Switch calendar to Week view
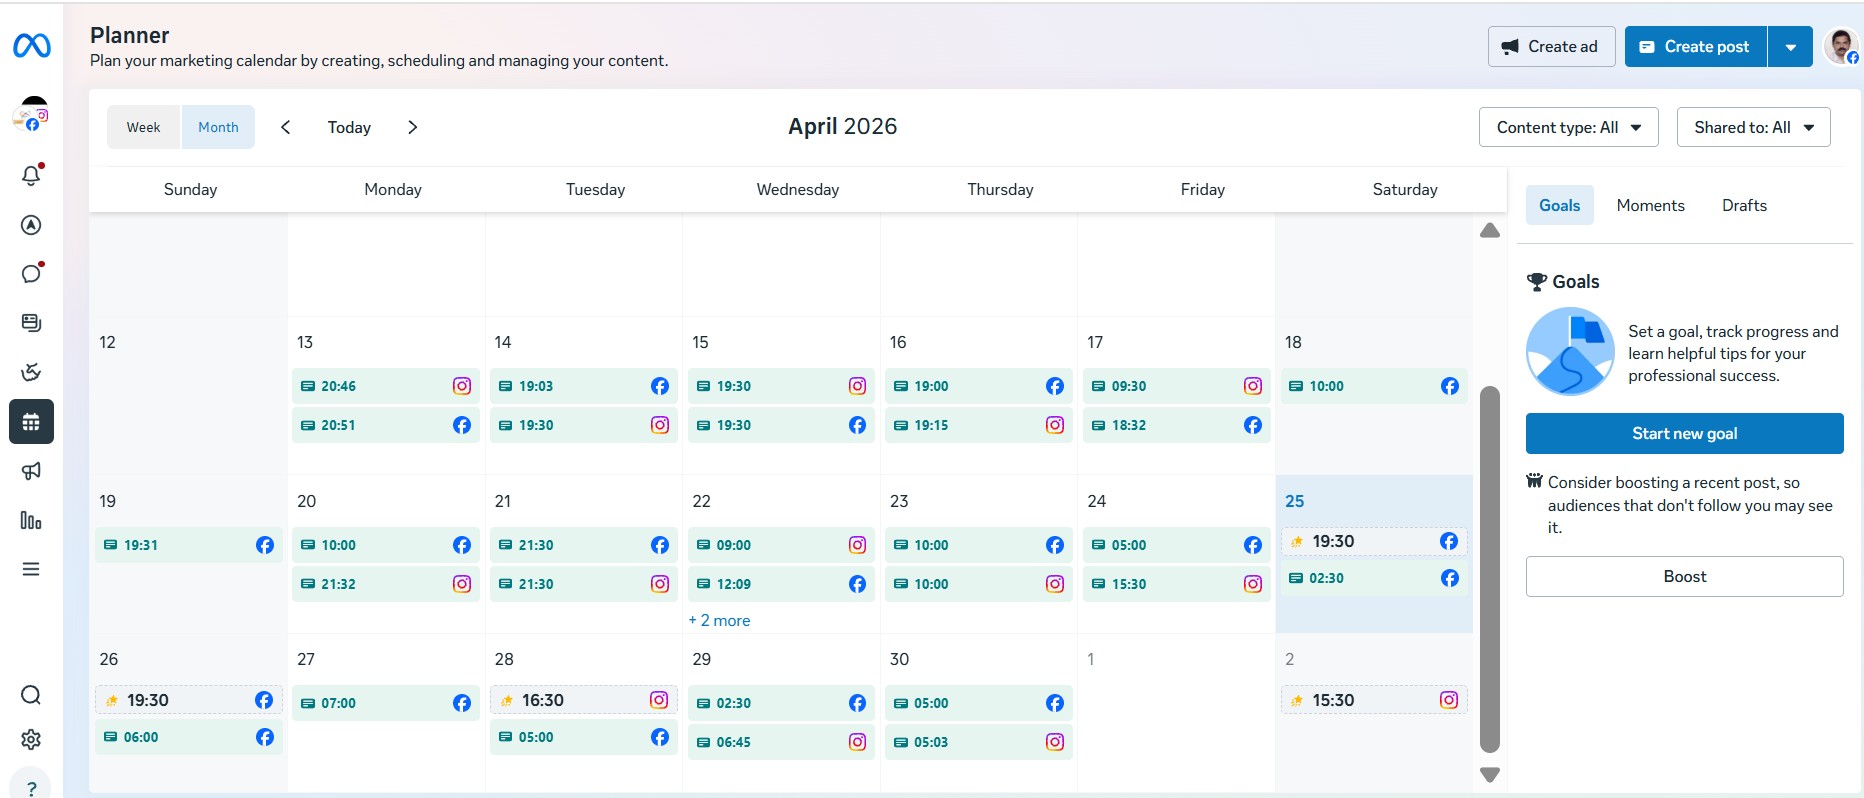 pyautogui.click(x=144, y=127)
